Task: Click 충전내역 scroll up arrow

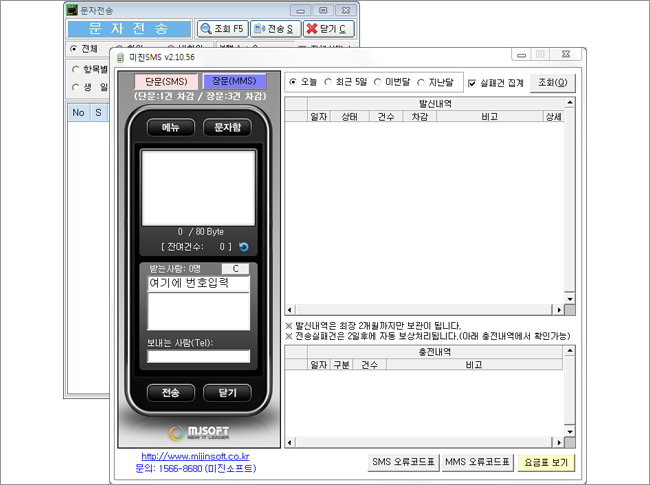Action: (x=570, y=351)
